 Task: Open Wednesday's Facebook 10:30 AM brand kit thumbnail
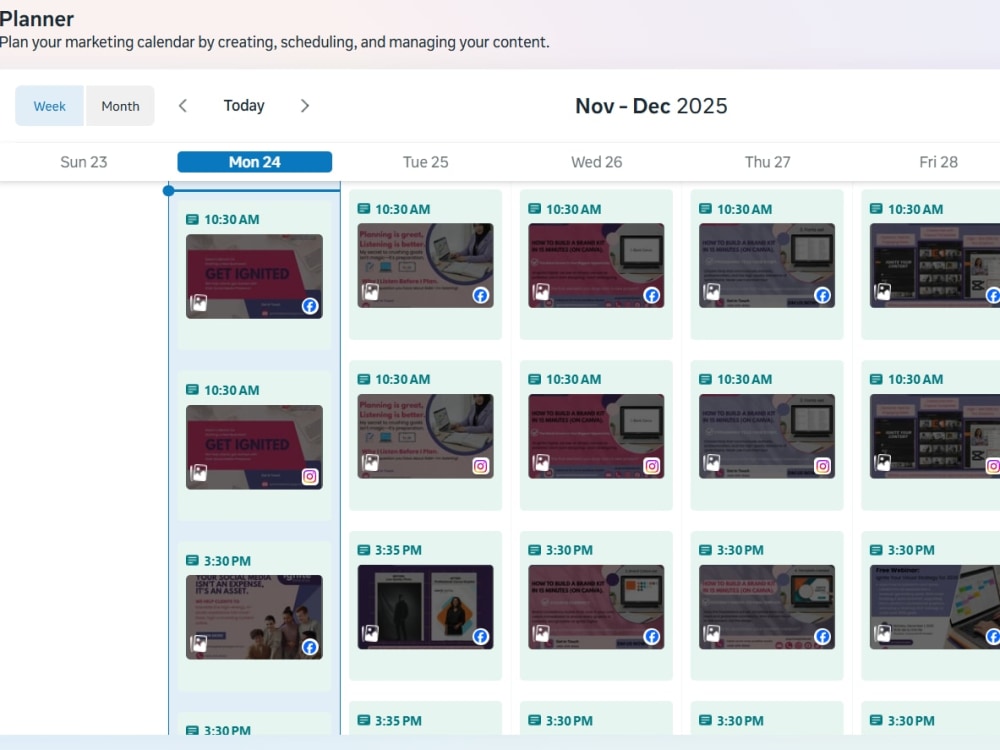point(596,265)
